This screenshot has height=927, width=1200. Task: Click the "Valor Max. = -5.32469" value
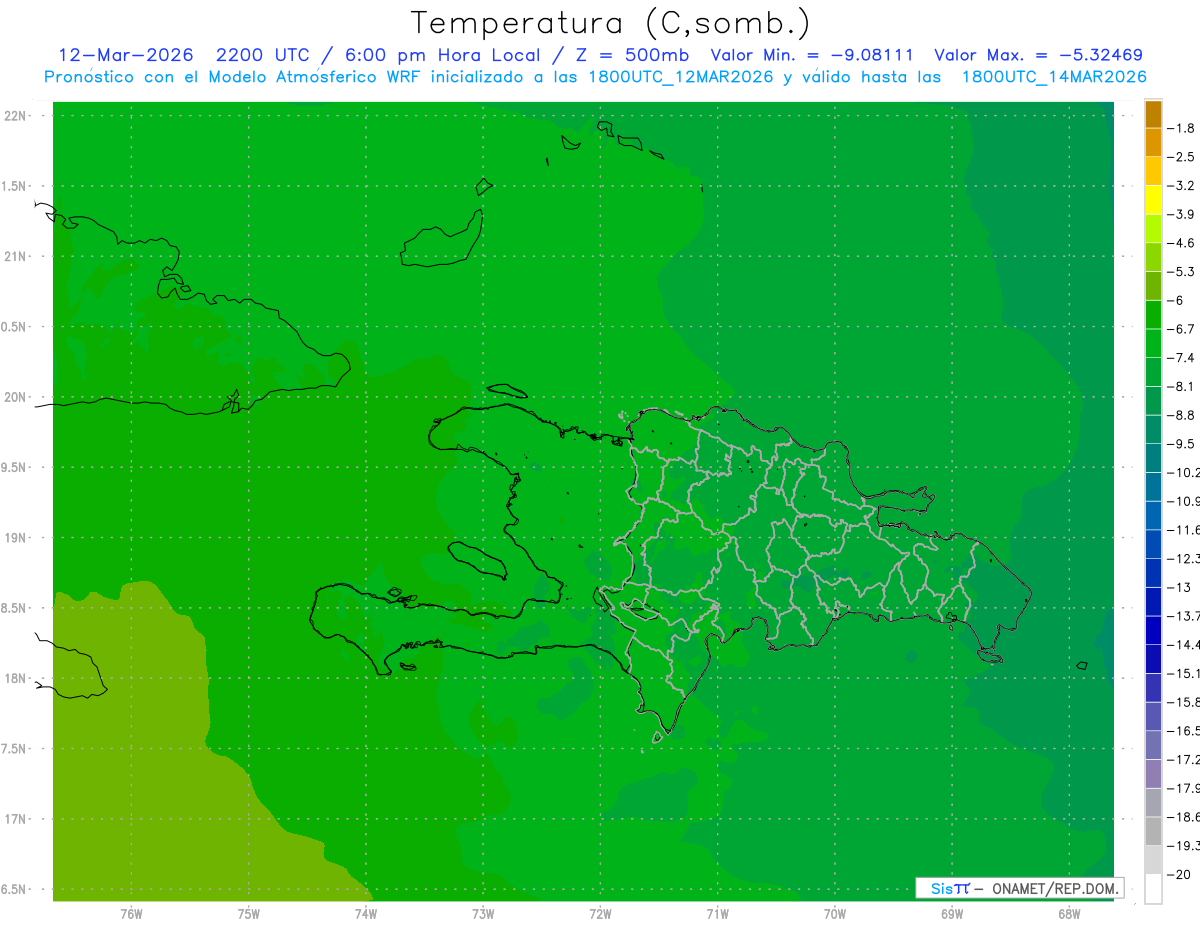pos(1038,55)
